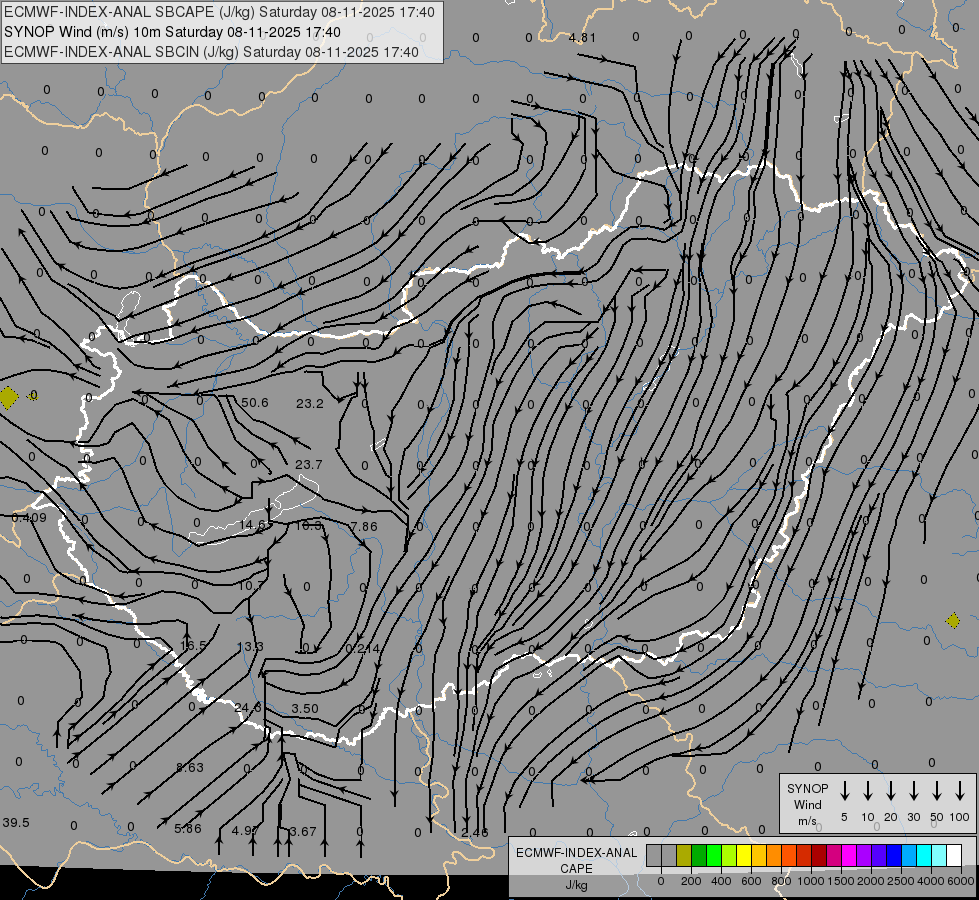Click the 2500 tick label in CAPE legend
This screenshot has width=979, height=900.
pos(901,881)
